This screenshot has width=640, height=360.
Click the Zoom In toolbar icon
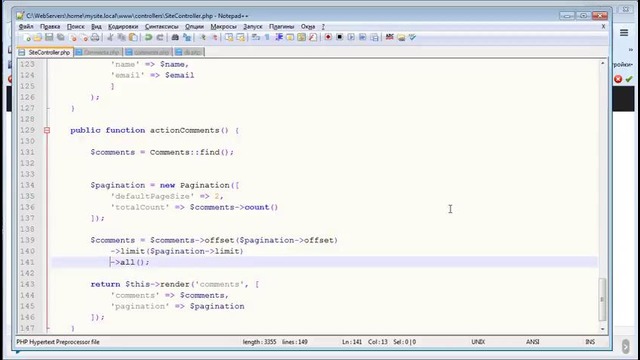pos(202,38)
